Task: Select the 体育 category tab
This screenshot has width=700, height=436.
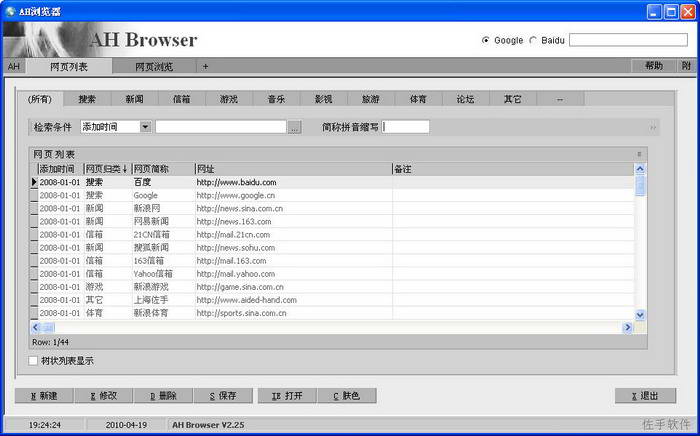Action: coord(418,99)
